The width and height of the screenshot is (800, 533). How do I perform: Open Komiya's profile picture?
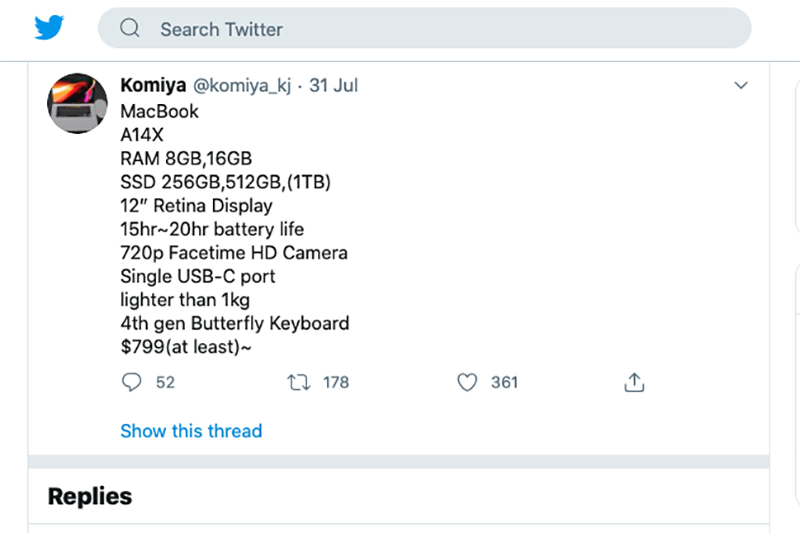[77, 104]
